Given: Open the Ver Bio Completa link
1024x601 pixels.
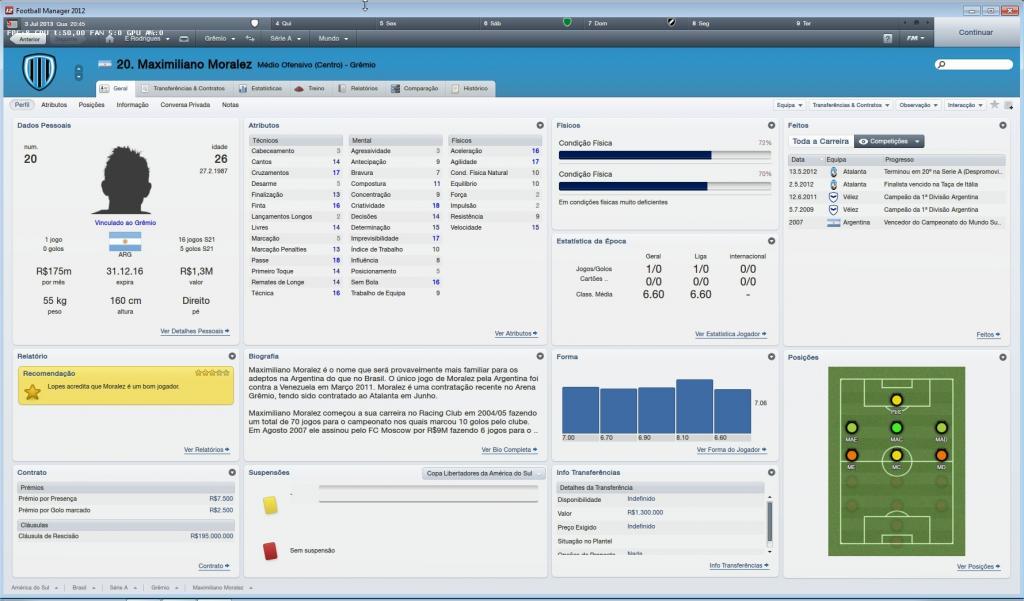Looking at the screenshot, I should pyautogui.click(x=509, y=449).
